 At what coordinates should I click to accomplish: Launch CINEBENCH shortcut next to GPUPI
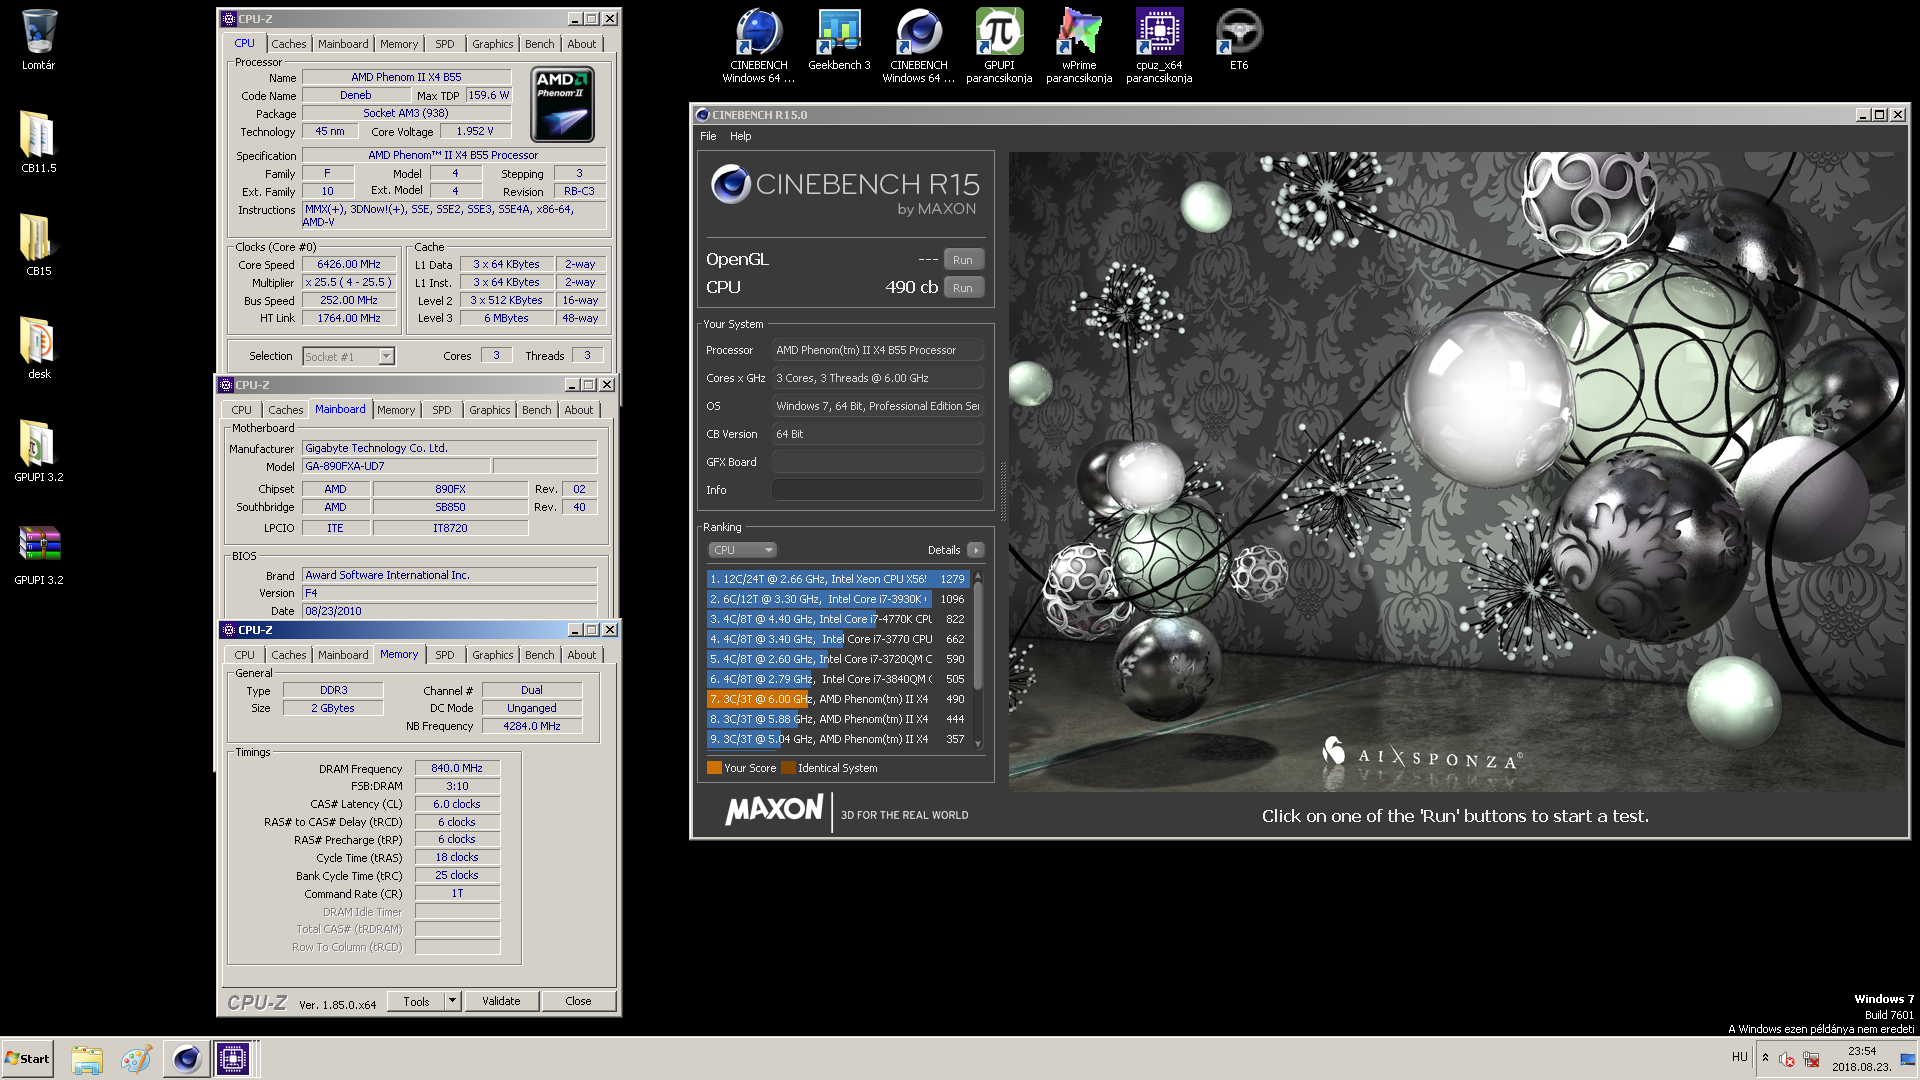click(x=919, y=45)
